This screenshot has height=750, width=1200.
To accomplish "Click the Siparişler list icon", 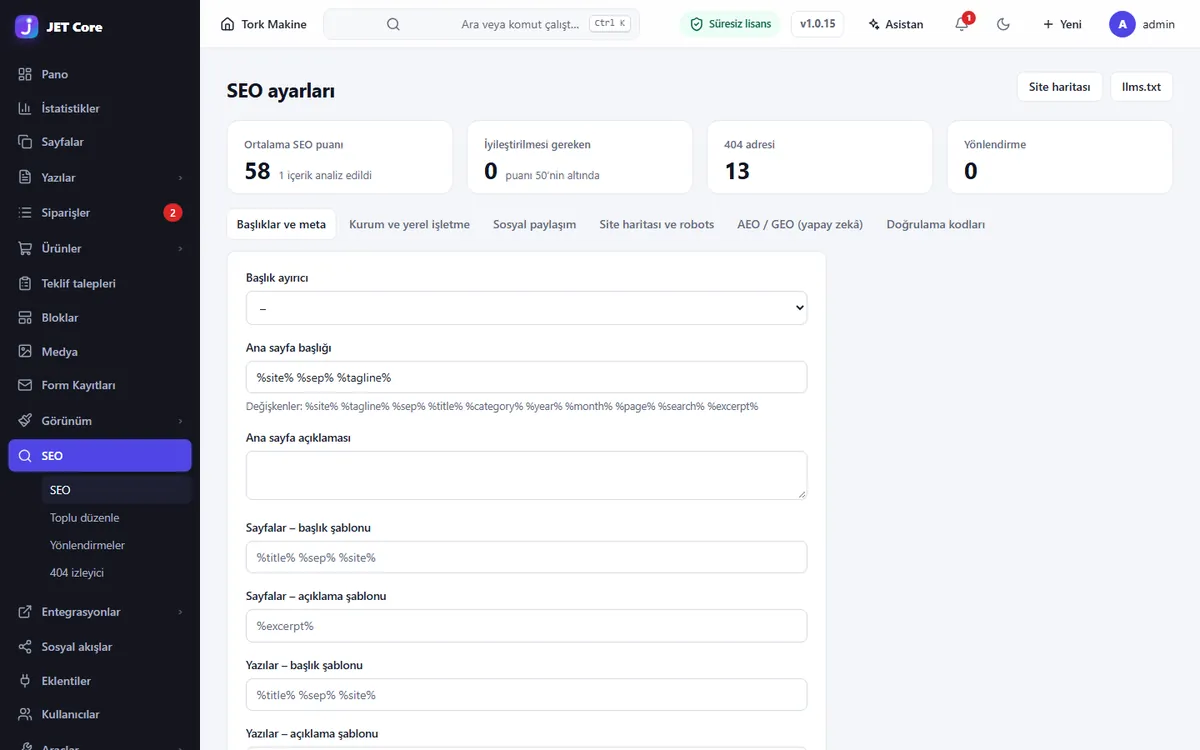I will (25, 212).
